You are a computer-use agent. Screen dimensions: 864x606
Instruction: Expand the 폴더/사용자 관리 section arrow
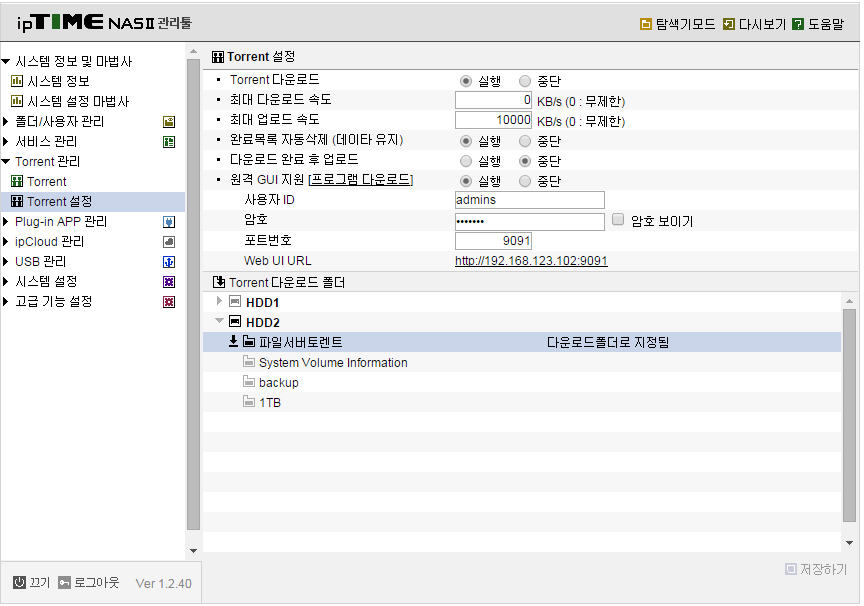6,122
